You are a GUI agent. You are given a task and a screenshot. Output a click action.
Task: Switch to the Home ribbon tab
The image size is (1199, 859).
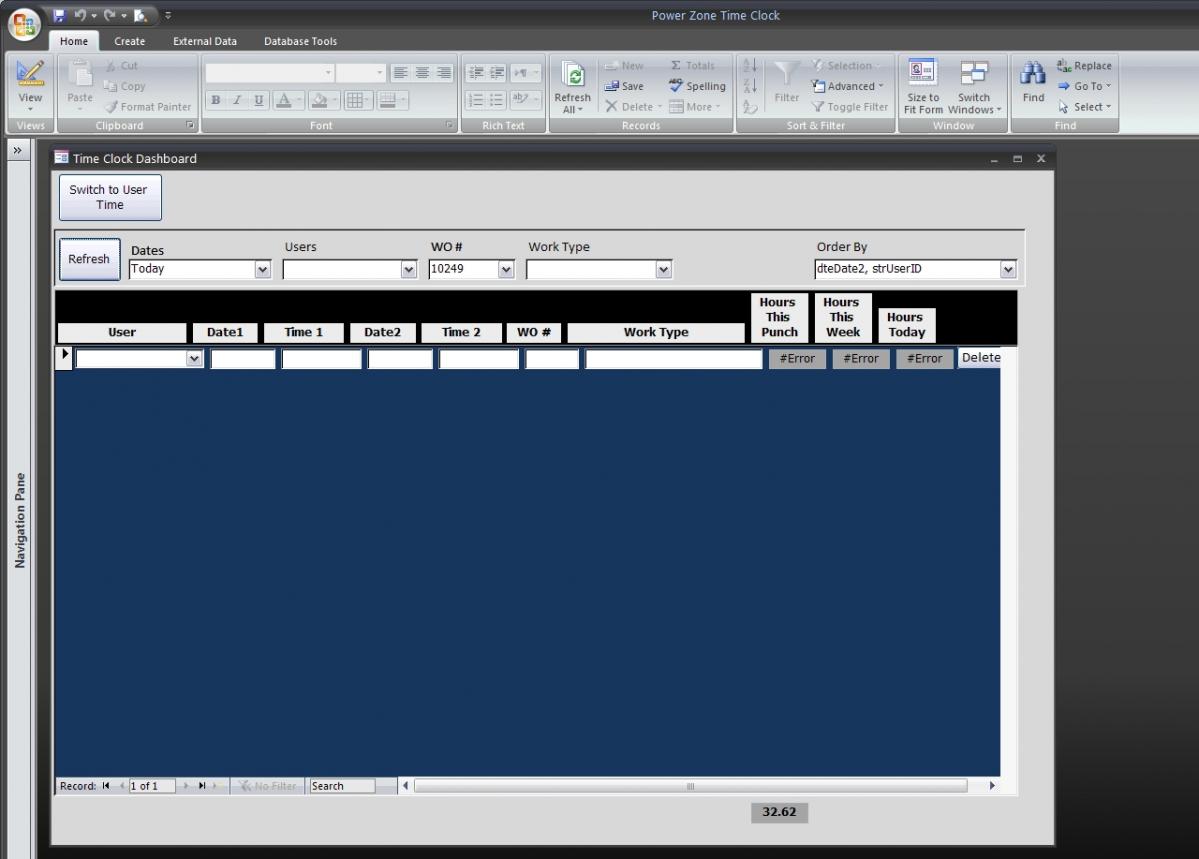coord(74,41)
